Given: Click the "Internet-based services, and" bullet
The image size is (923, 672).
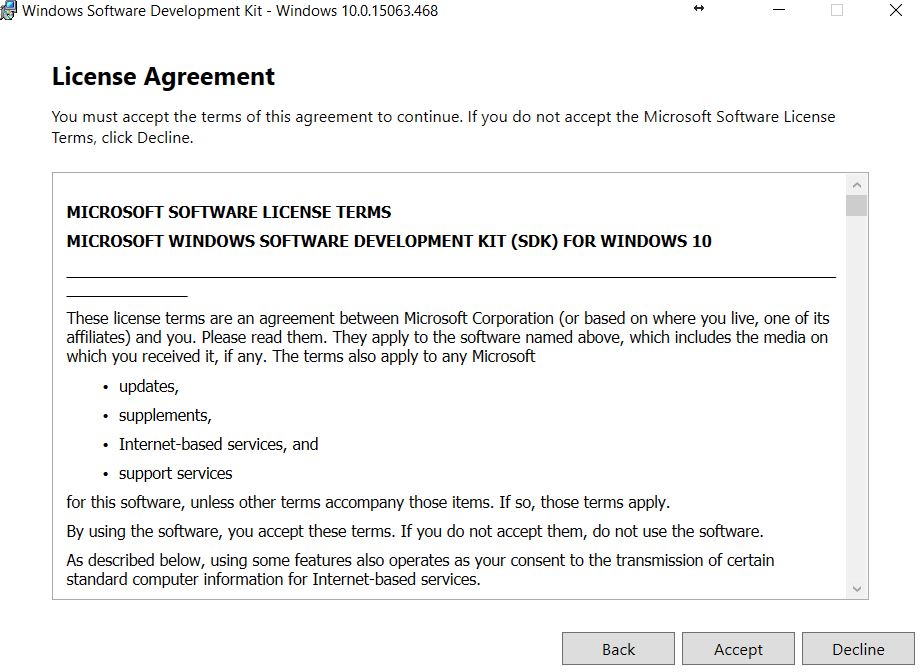Looking at the screenshot, I should click(218, 444).
